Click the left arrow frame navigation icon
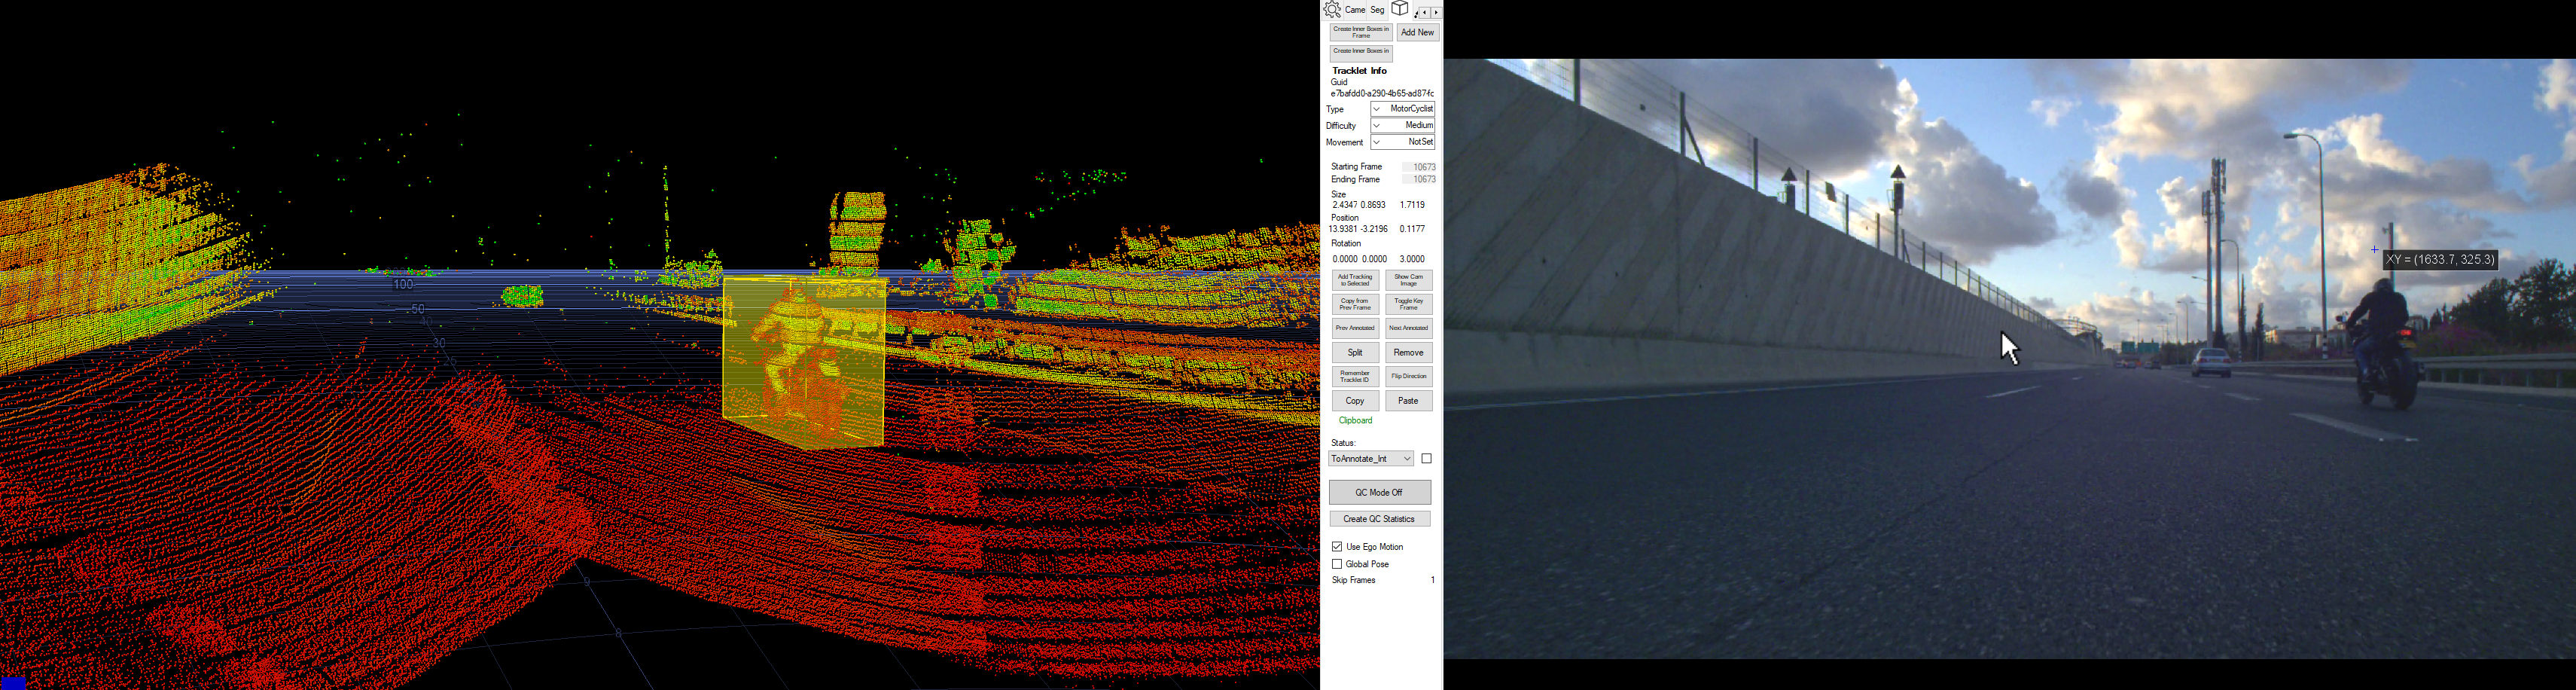 point(1423,11)
